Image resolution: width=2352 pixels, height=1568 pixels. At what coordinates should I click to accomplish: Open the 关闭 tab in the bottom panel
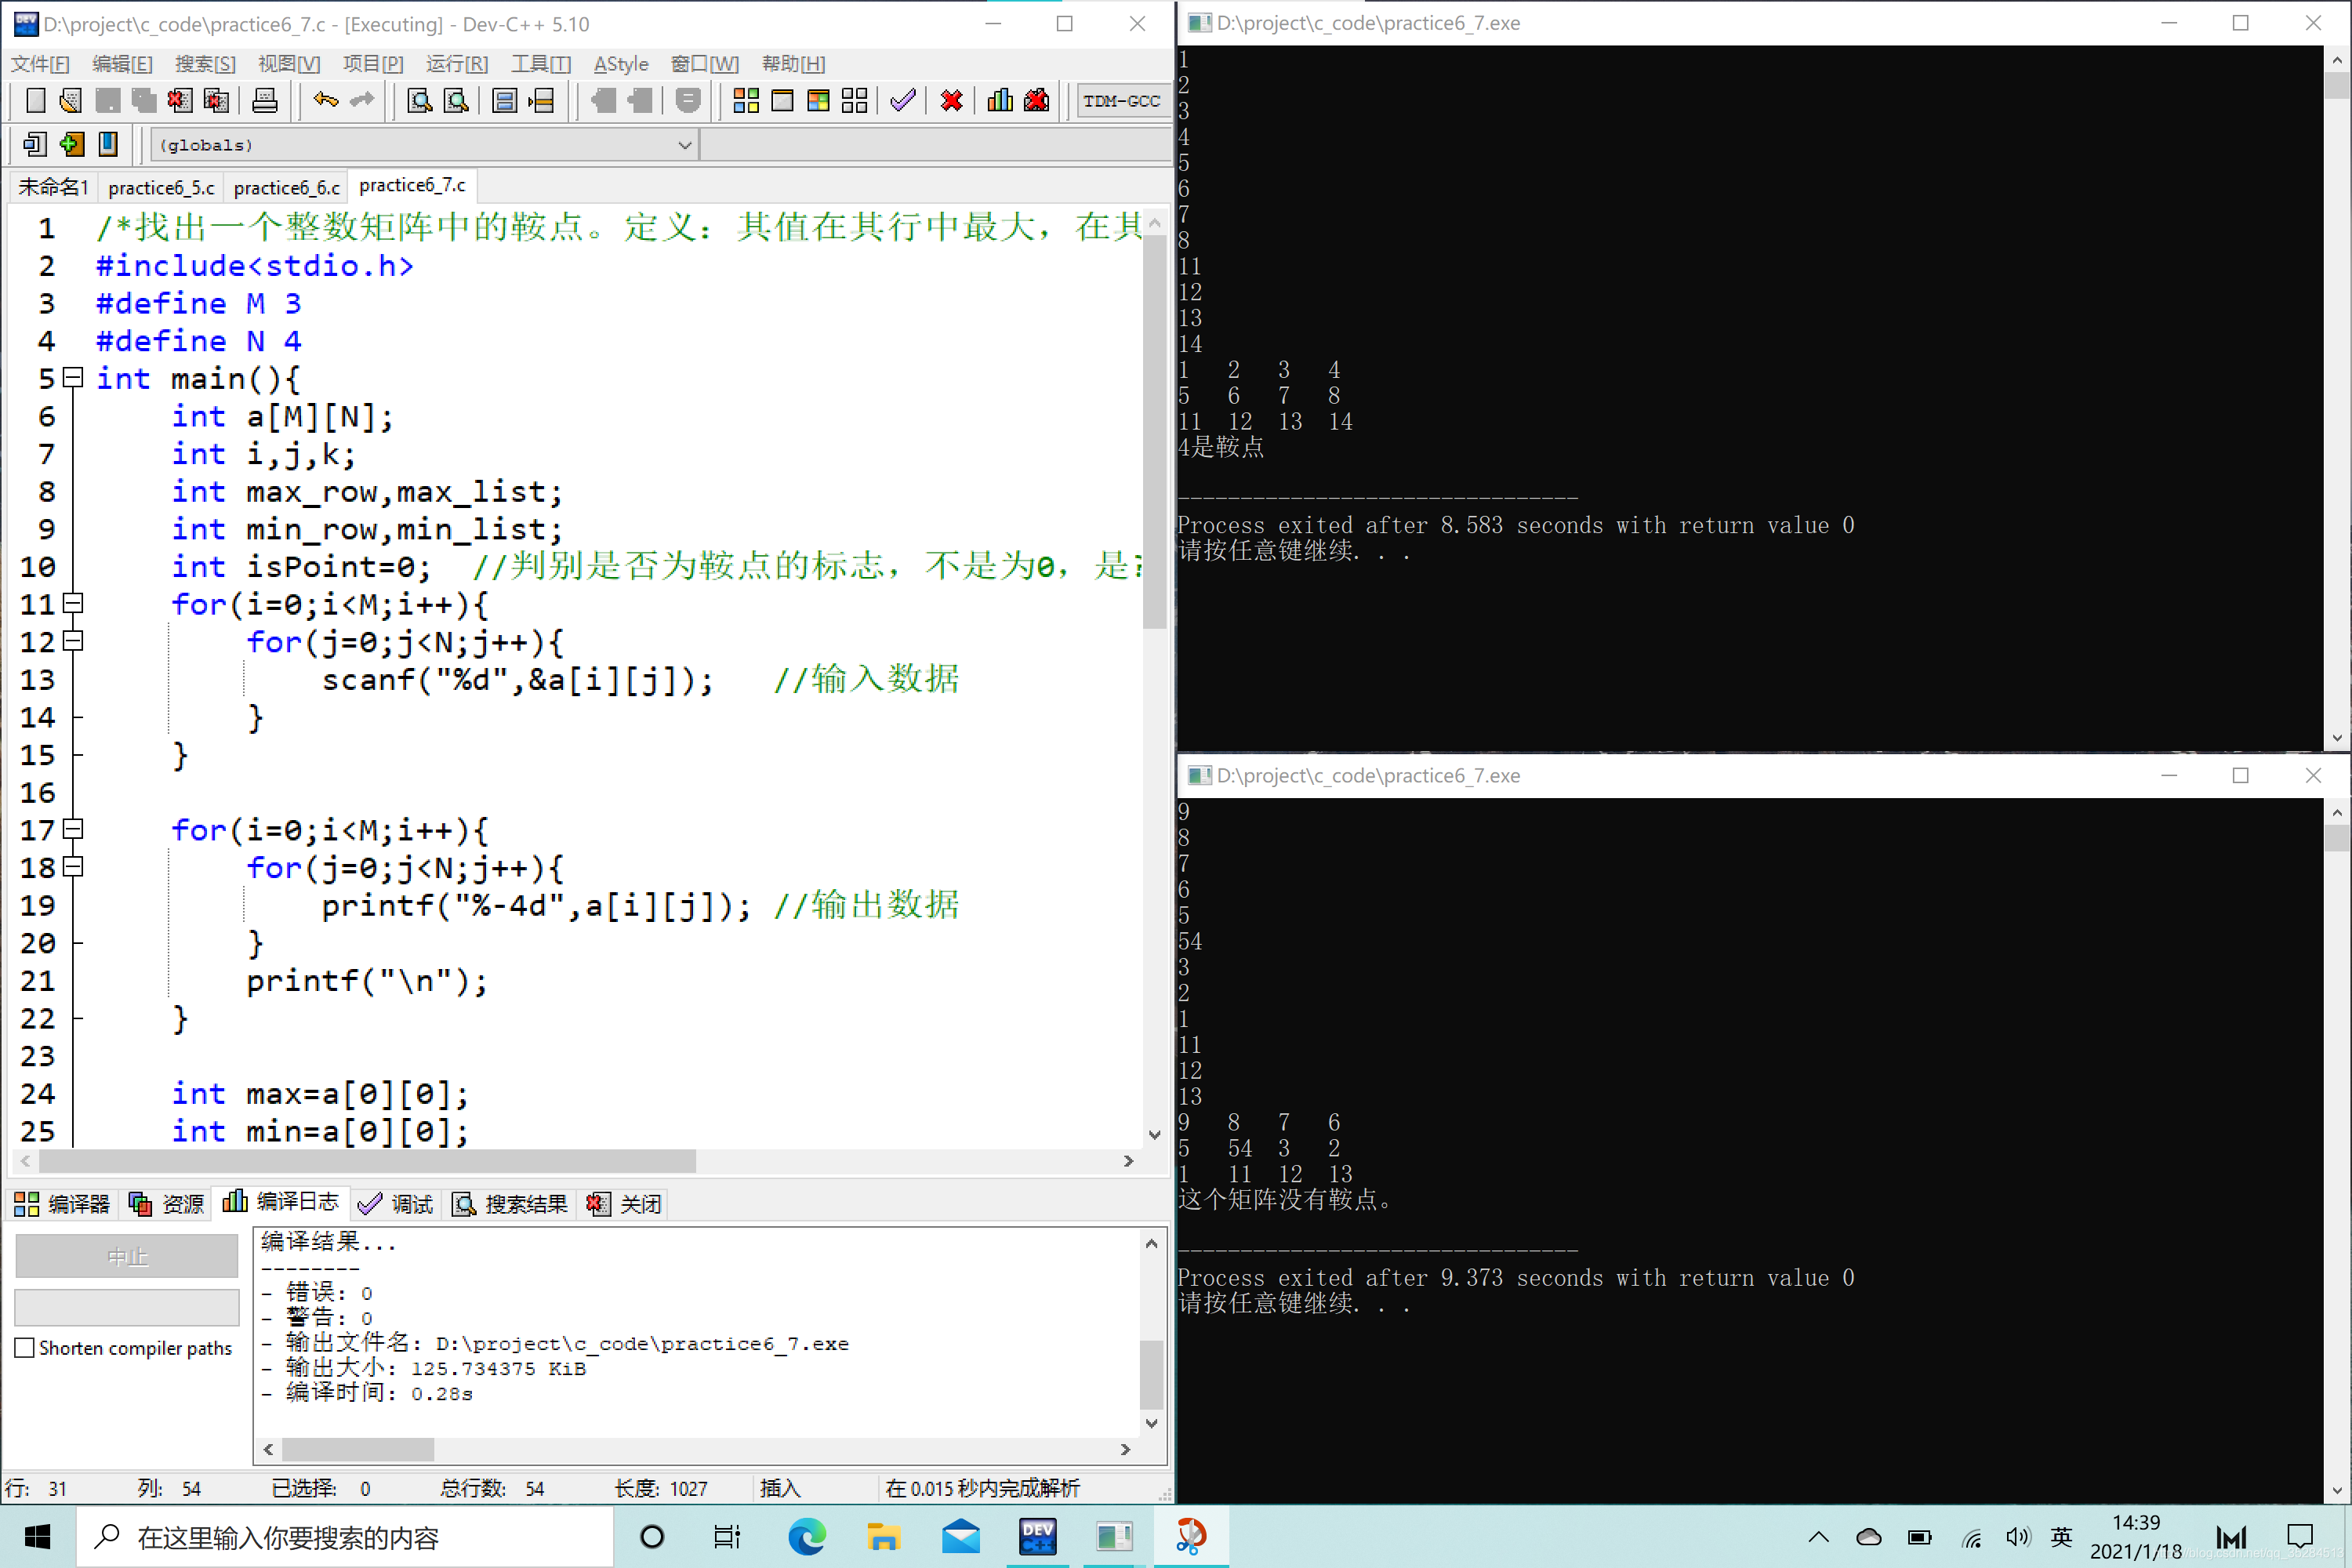(x=625, y=1204)
